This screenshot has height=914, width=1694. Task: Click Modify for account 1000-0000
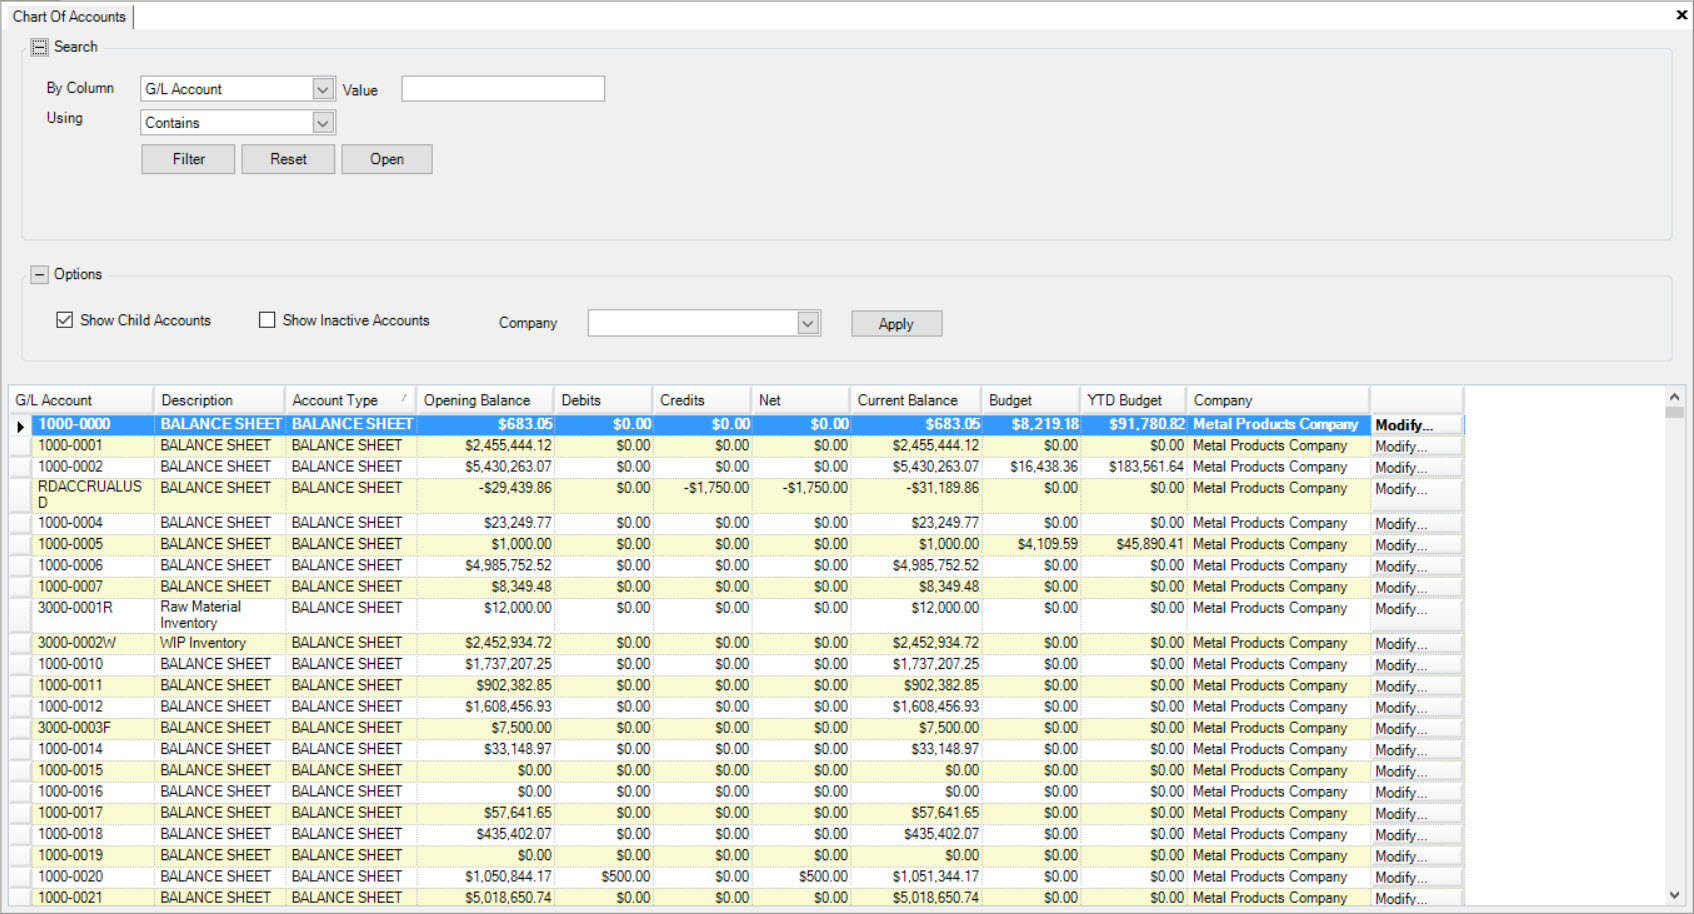[x=1416, y=425]
